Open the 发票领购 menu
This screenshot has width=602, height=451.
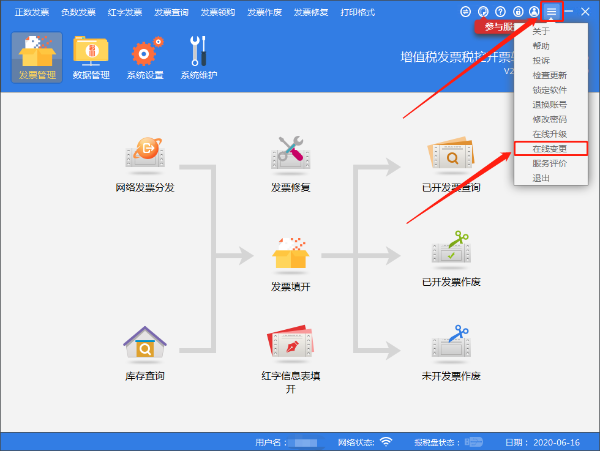pos(218,12)
